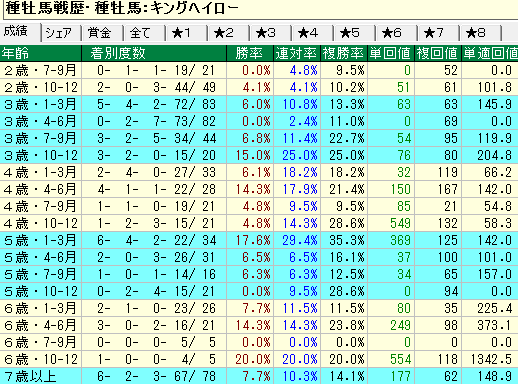
Task: Open the ★6 tab
Action: pos(397,33)
